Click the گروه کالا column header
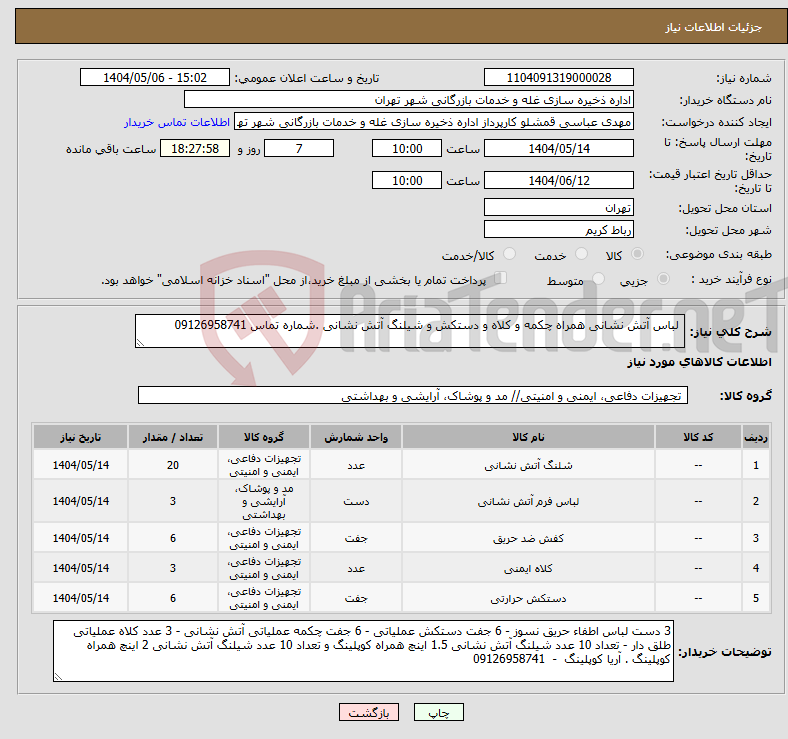The height and width of the screenshot is (739, 788). (264, 437)
